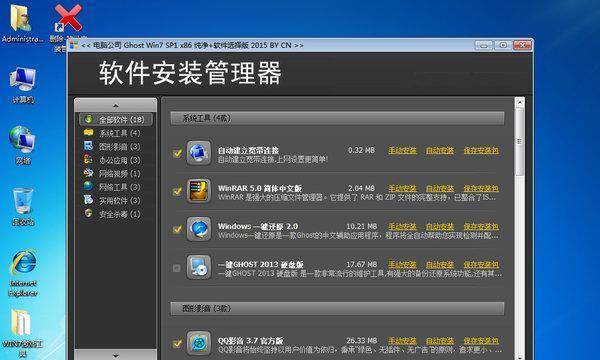Click the WinRAR 5.0 简体中文版 title text
Viewport: 600px width, 360px height.
260,188
